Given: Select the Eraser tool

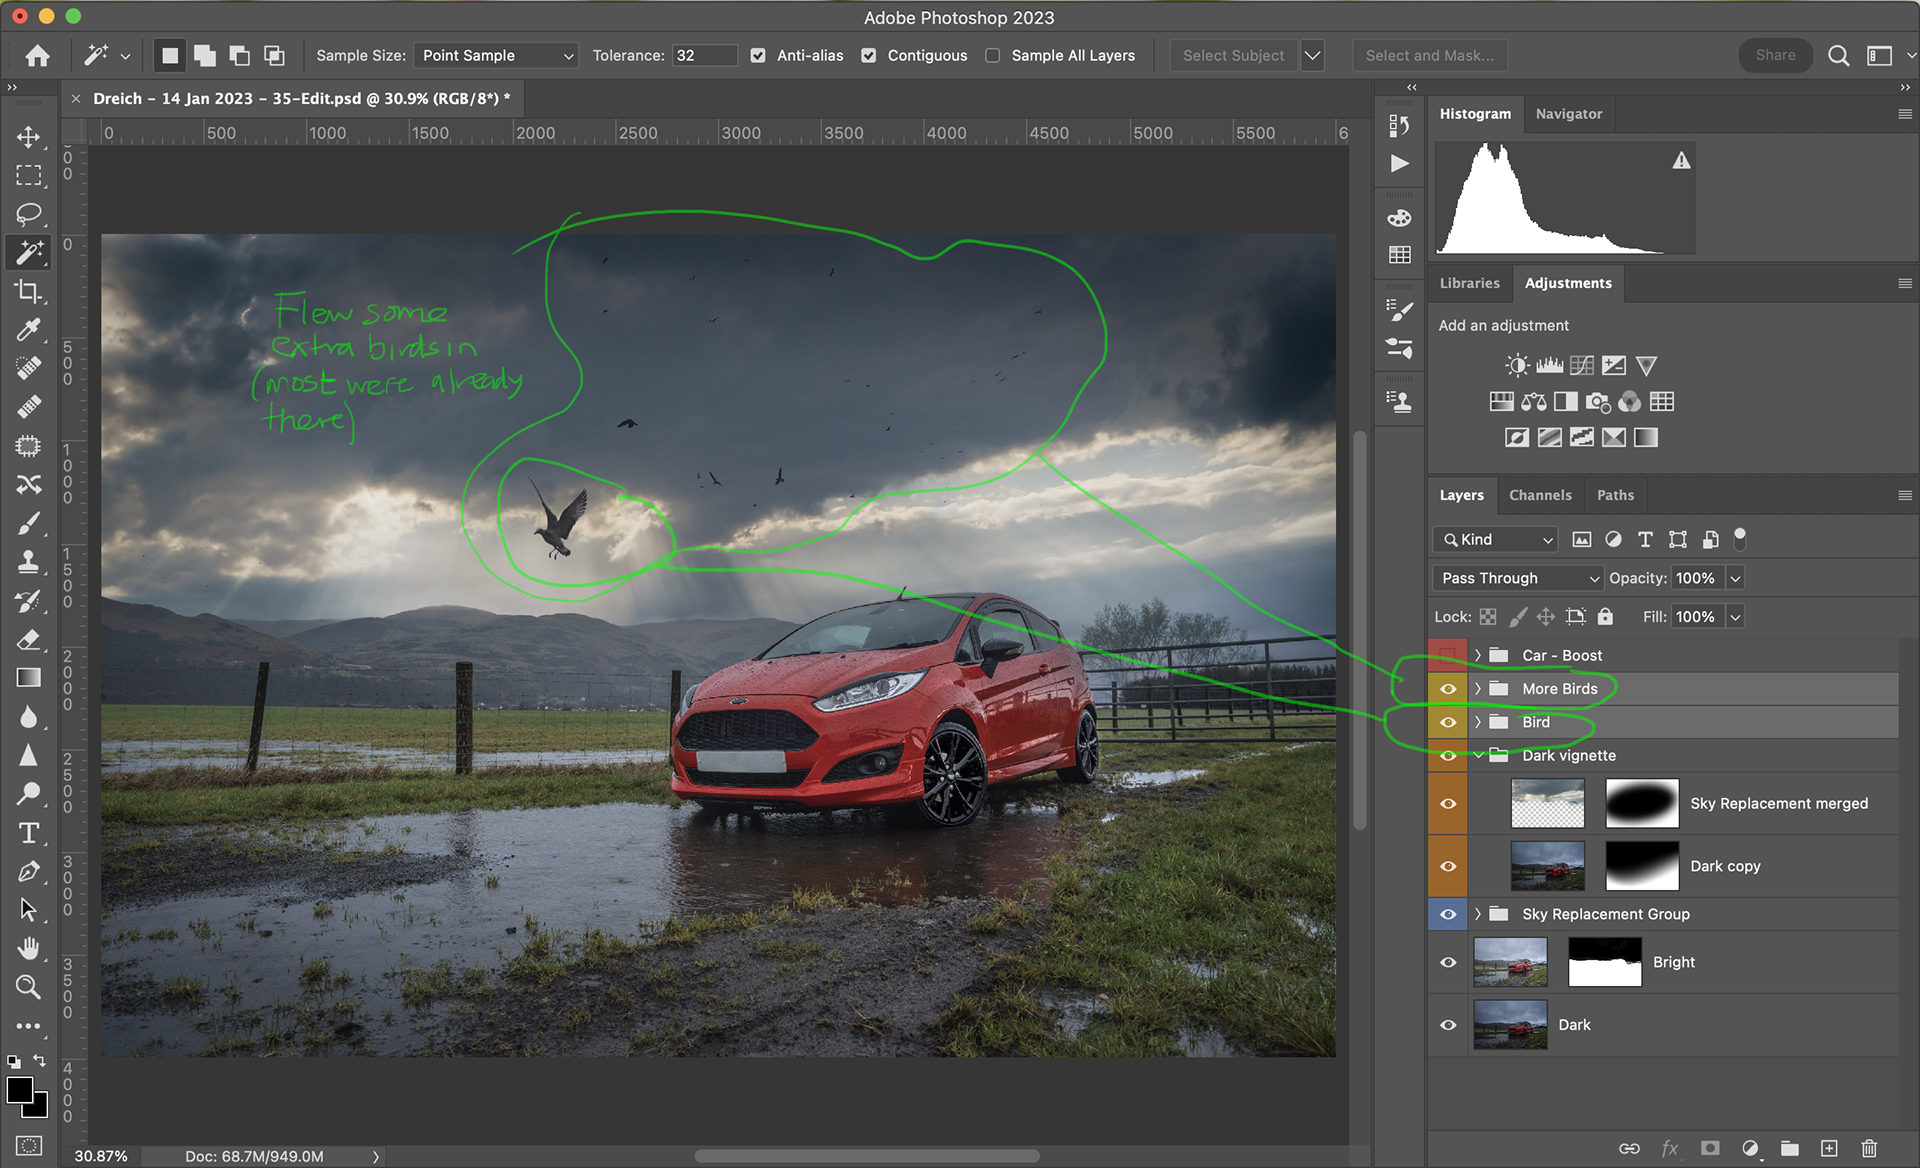Looking at the screenshot, I should pyautogui.click(x=29, y=640).
